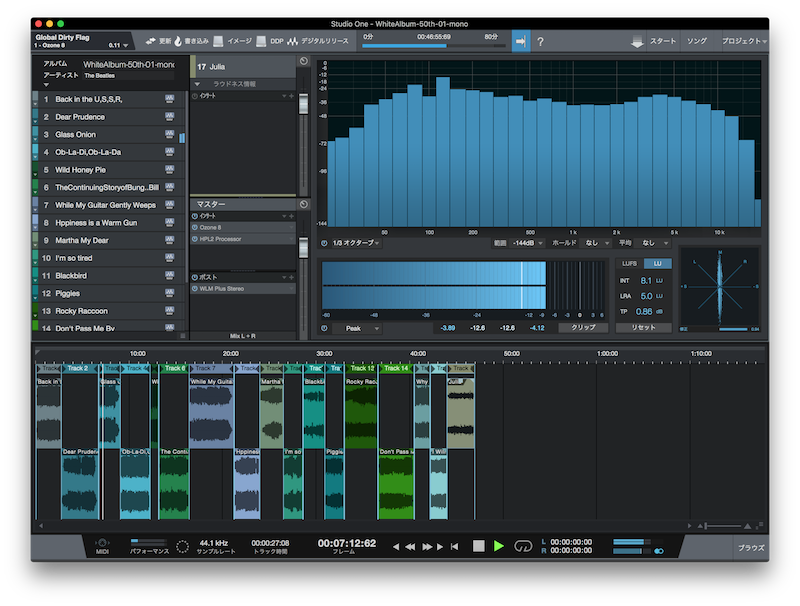
Task: Click the デジタルリリース waveform icon
Action: coord(292,41)
